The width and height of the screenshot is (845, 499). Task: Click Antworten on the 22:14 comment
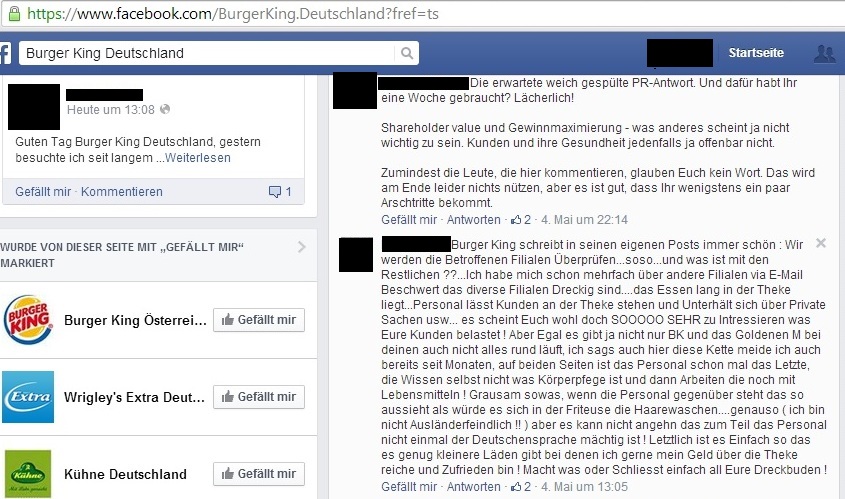coord(474,219)
